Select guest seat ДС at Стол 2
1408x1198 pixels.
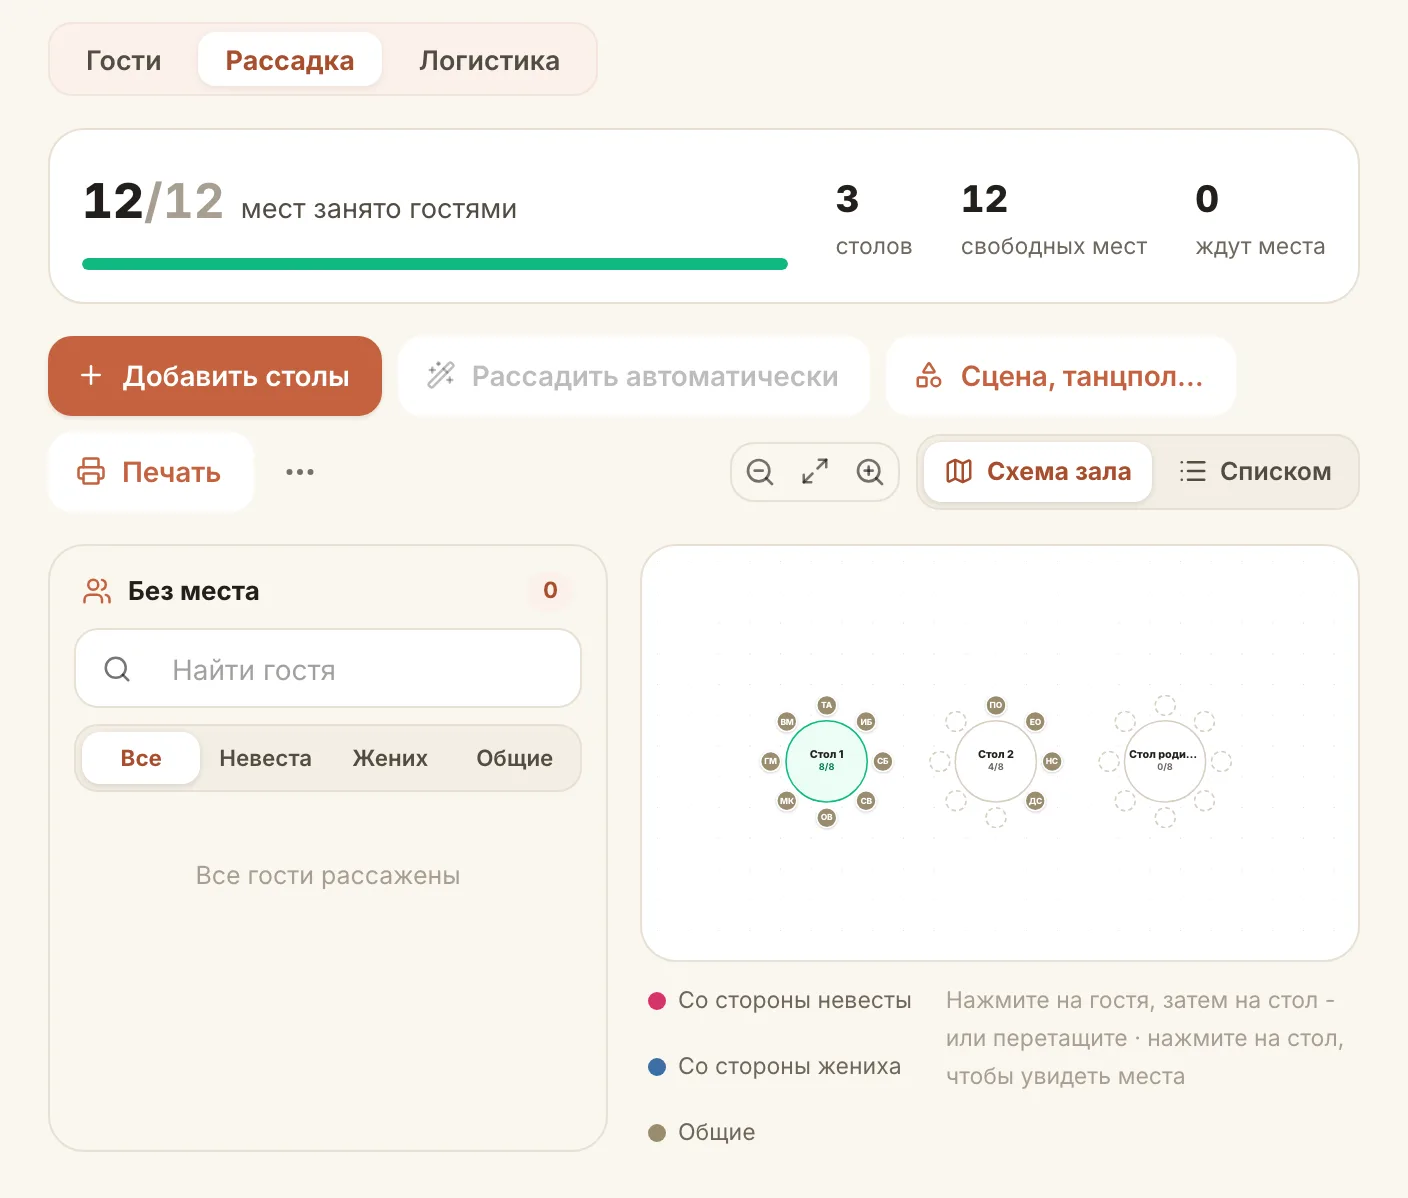coord(1035,801)
